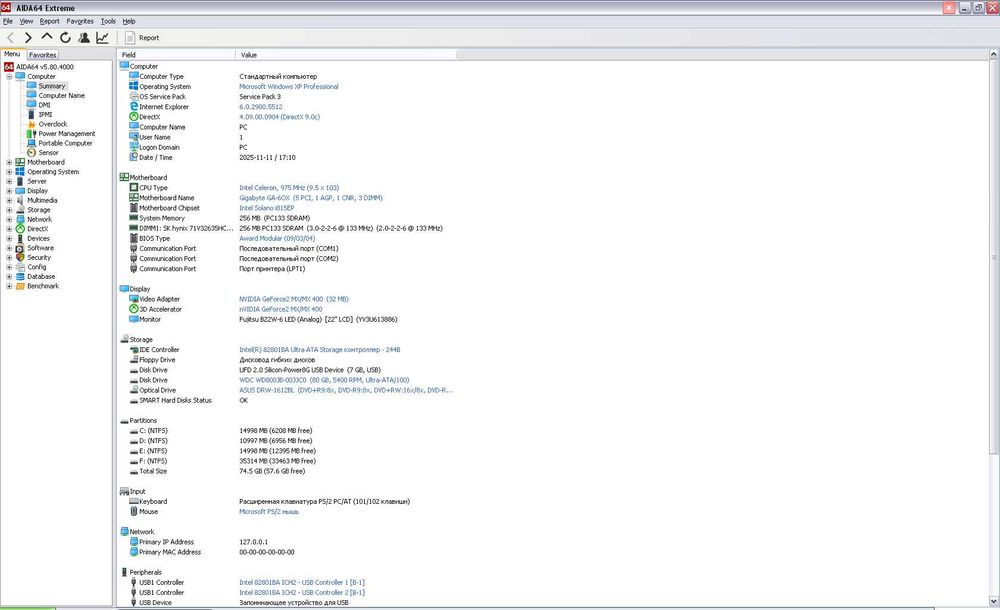Click the Primary IP Address value 127.0.0.1
Image resolution: width=1000 pixels, height=610 pixels.
[x=253, y=542]
